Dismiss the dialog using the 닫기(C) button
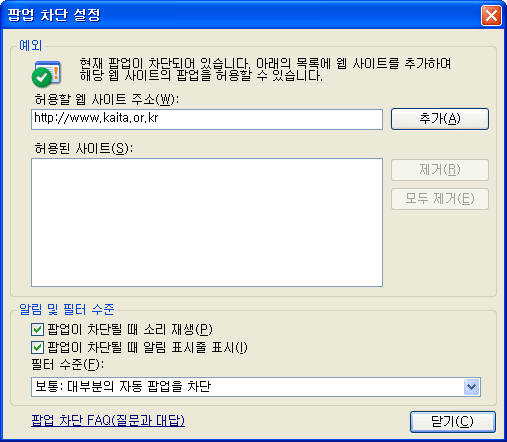Image resolution: width=507 pixels, height=442 pixels. 453,422
